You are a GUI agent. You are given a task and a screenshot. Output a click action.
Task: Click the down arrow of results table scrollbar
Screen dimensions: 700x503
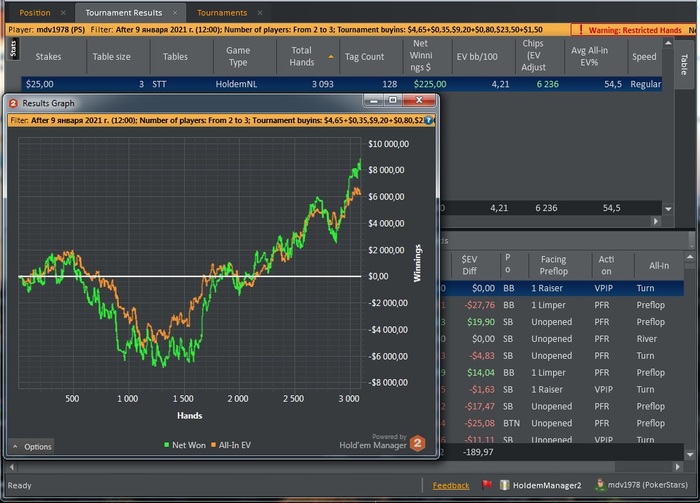pyautogui.click(x=668, y=208)
